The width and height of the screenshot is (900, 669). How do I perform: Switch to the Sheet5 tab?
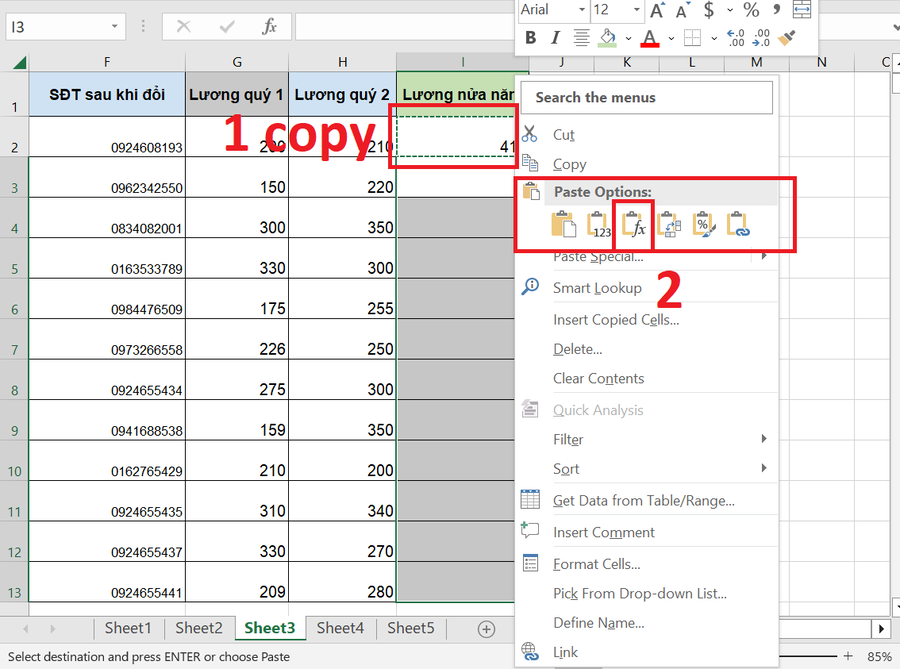tap(410, 628)
